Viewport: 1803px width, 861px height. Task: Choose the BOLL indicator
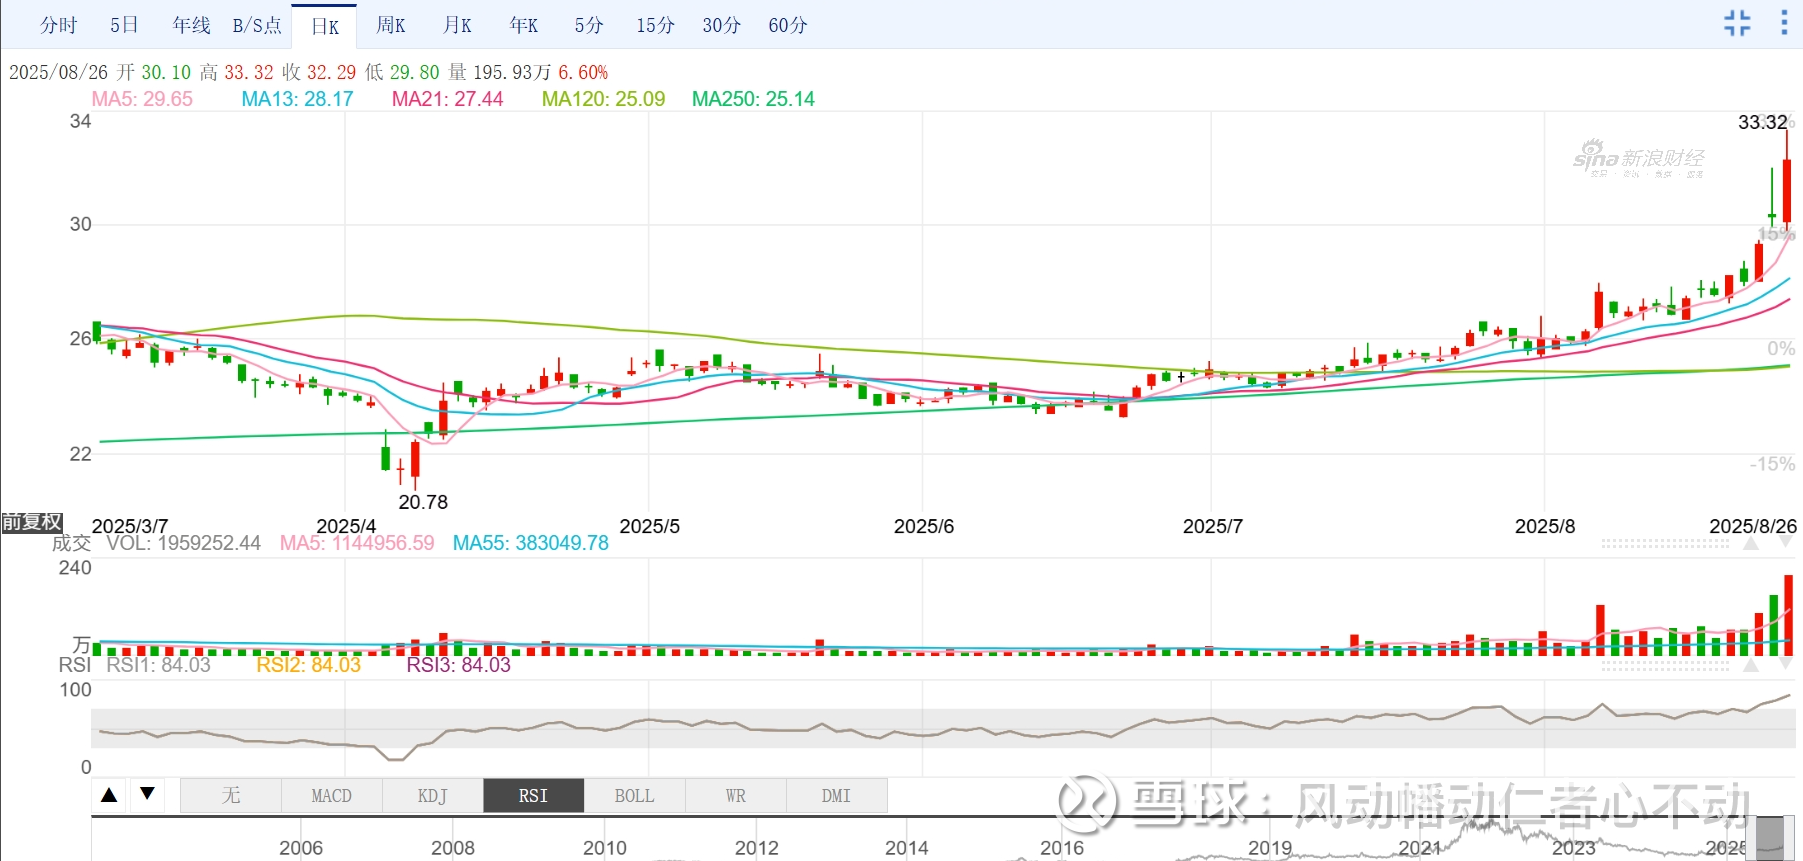point(634,796)
